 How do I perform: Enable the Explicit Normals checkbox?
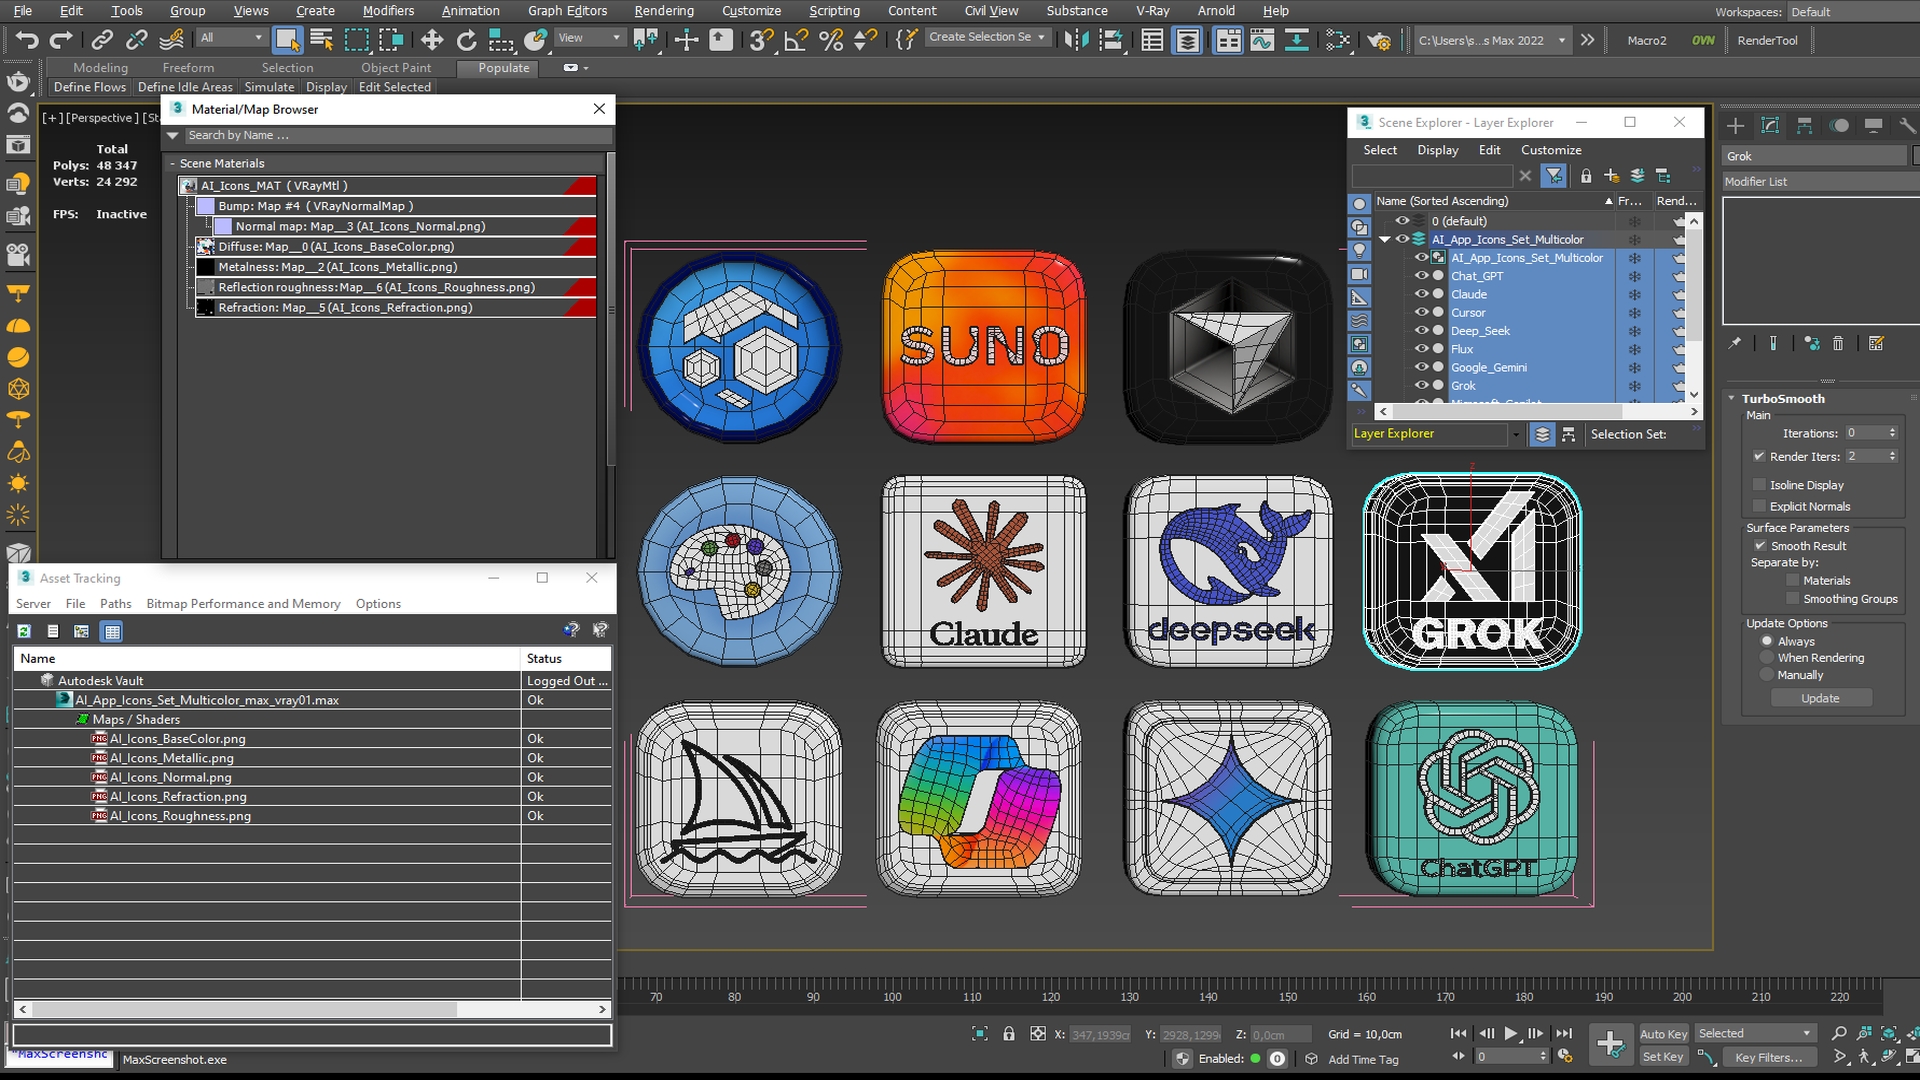tap(1759, 506)
